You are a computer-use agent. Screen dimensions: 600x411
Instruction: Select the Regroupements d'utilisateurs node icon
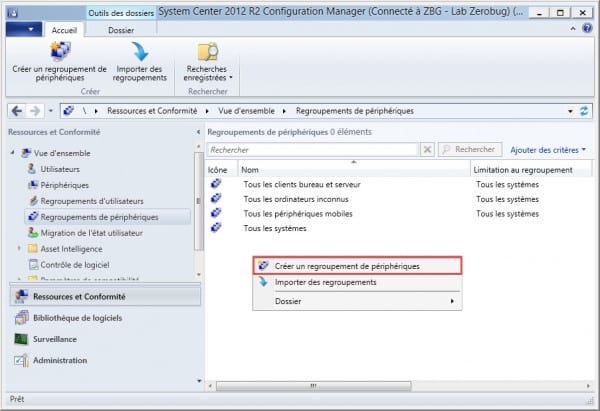tap(34, 201)
